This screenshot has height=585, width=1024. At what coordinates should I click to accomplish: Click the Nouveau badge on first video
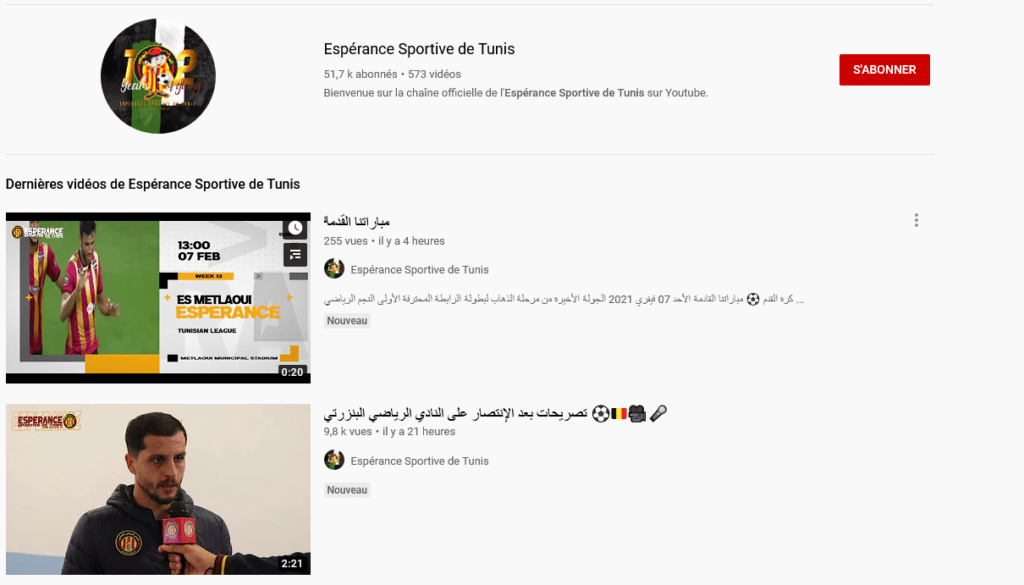point(347,321)
